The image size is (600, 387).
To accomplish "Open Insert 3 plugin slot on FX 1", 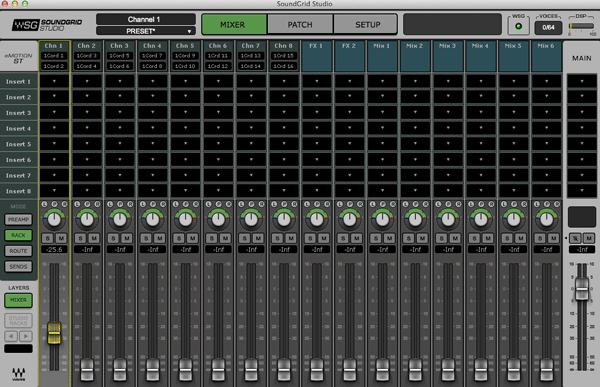I will (x=317, y=113).
